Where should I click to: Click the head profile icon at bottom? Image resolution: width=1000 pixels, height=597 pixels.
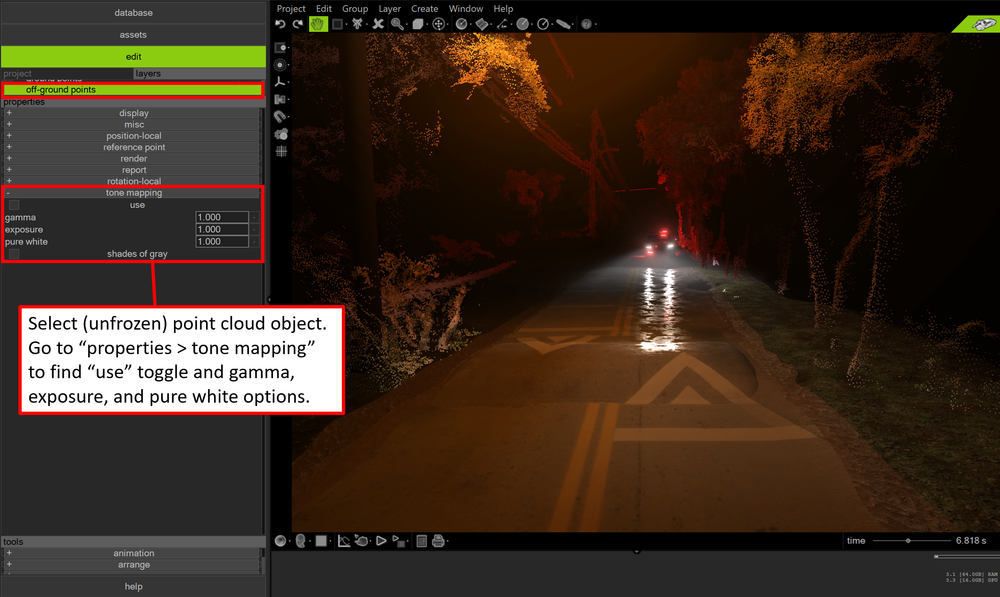pos(300,541)
